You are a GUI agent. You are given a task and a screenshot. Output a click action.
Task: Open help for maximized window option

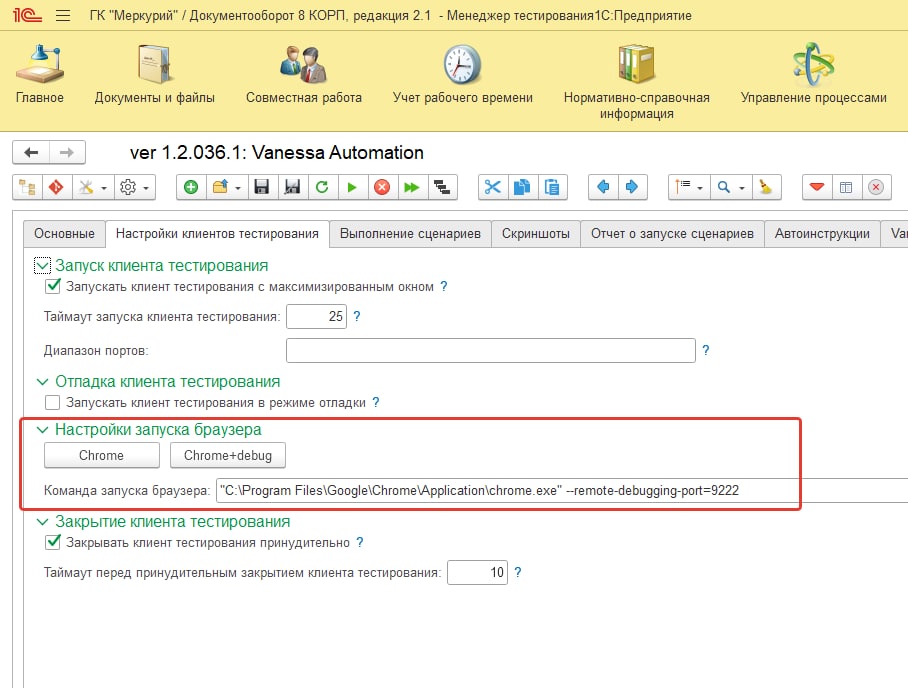point(444,286)
